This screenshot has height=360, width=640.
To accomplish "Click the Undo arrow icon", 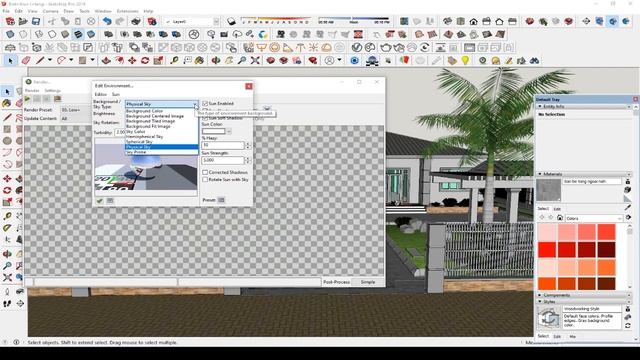I will click(107, 21).
